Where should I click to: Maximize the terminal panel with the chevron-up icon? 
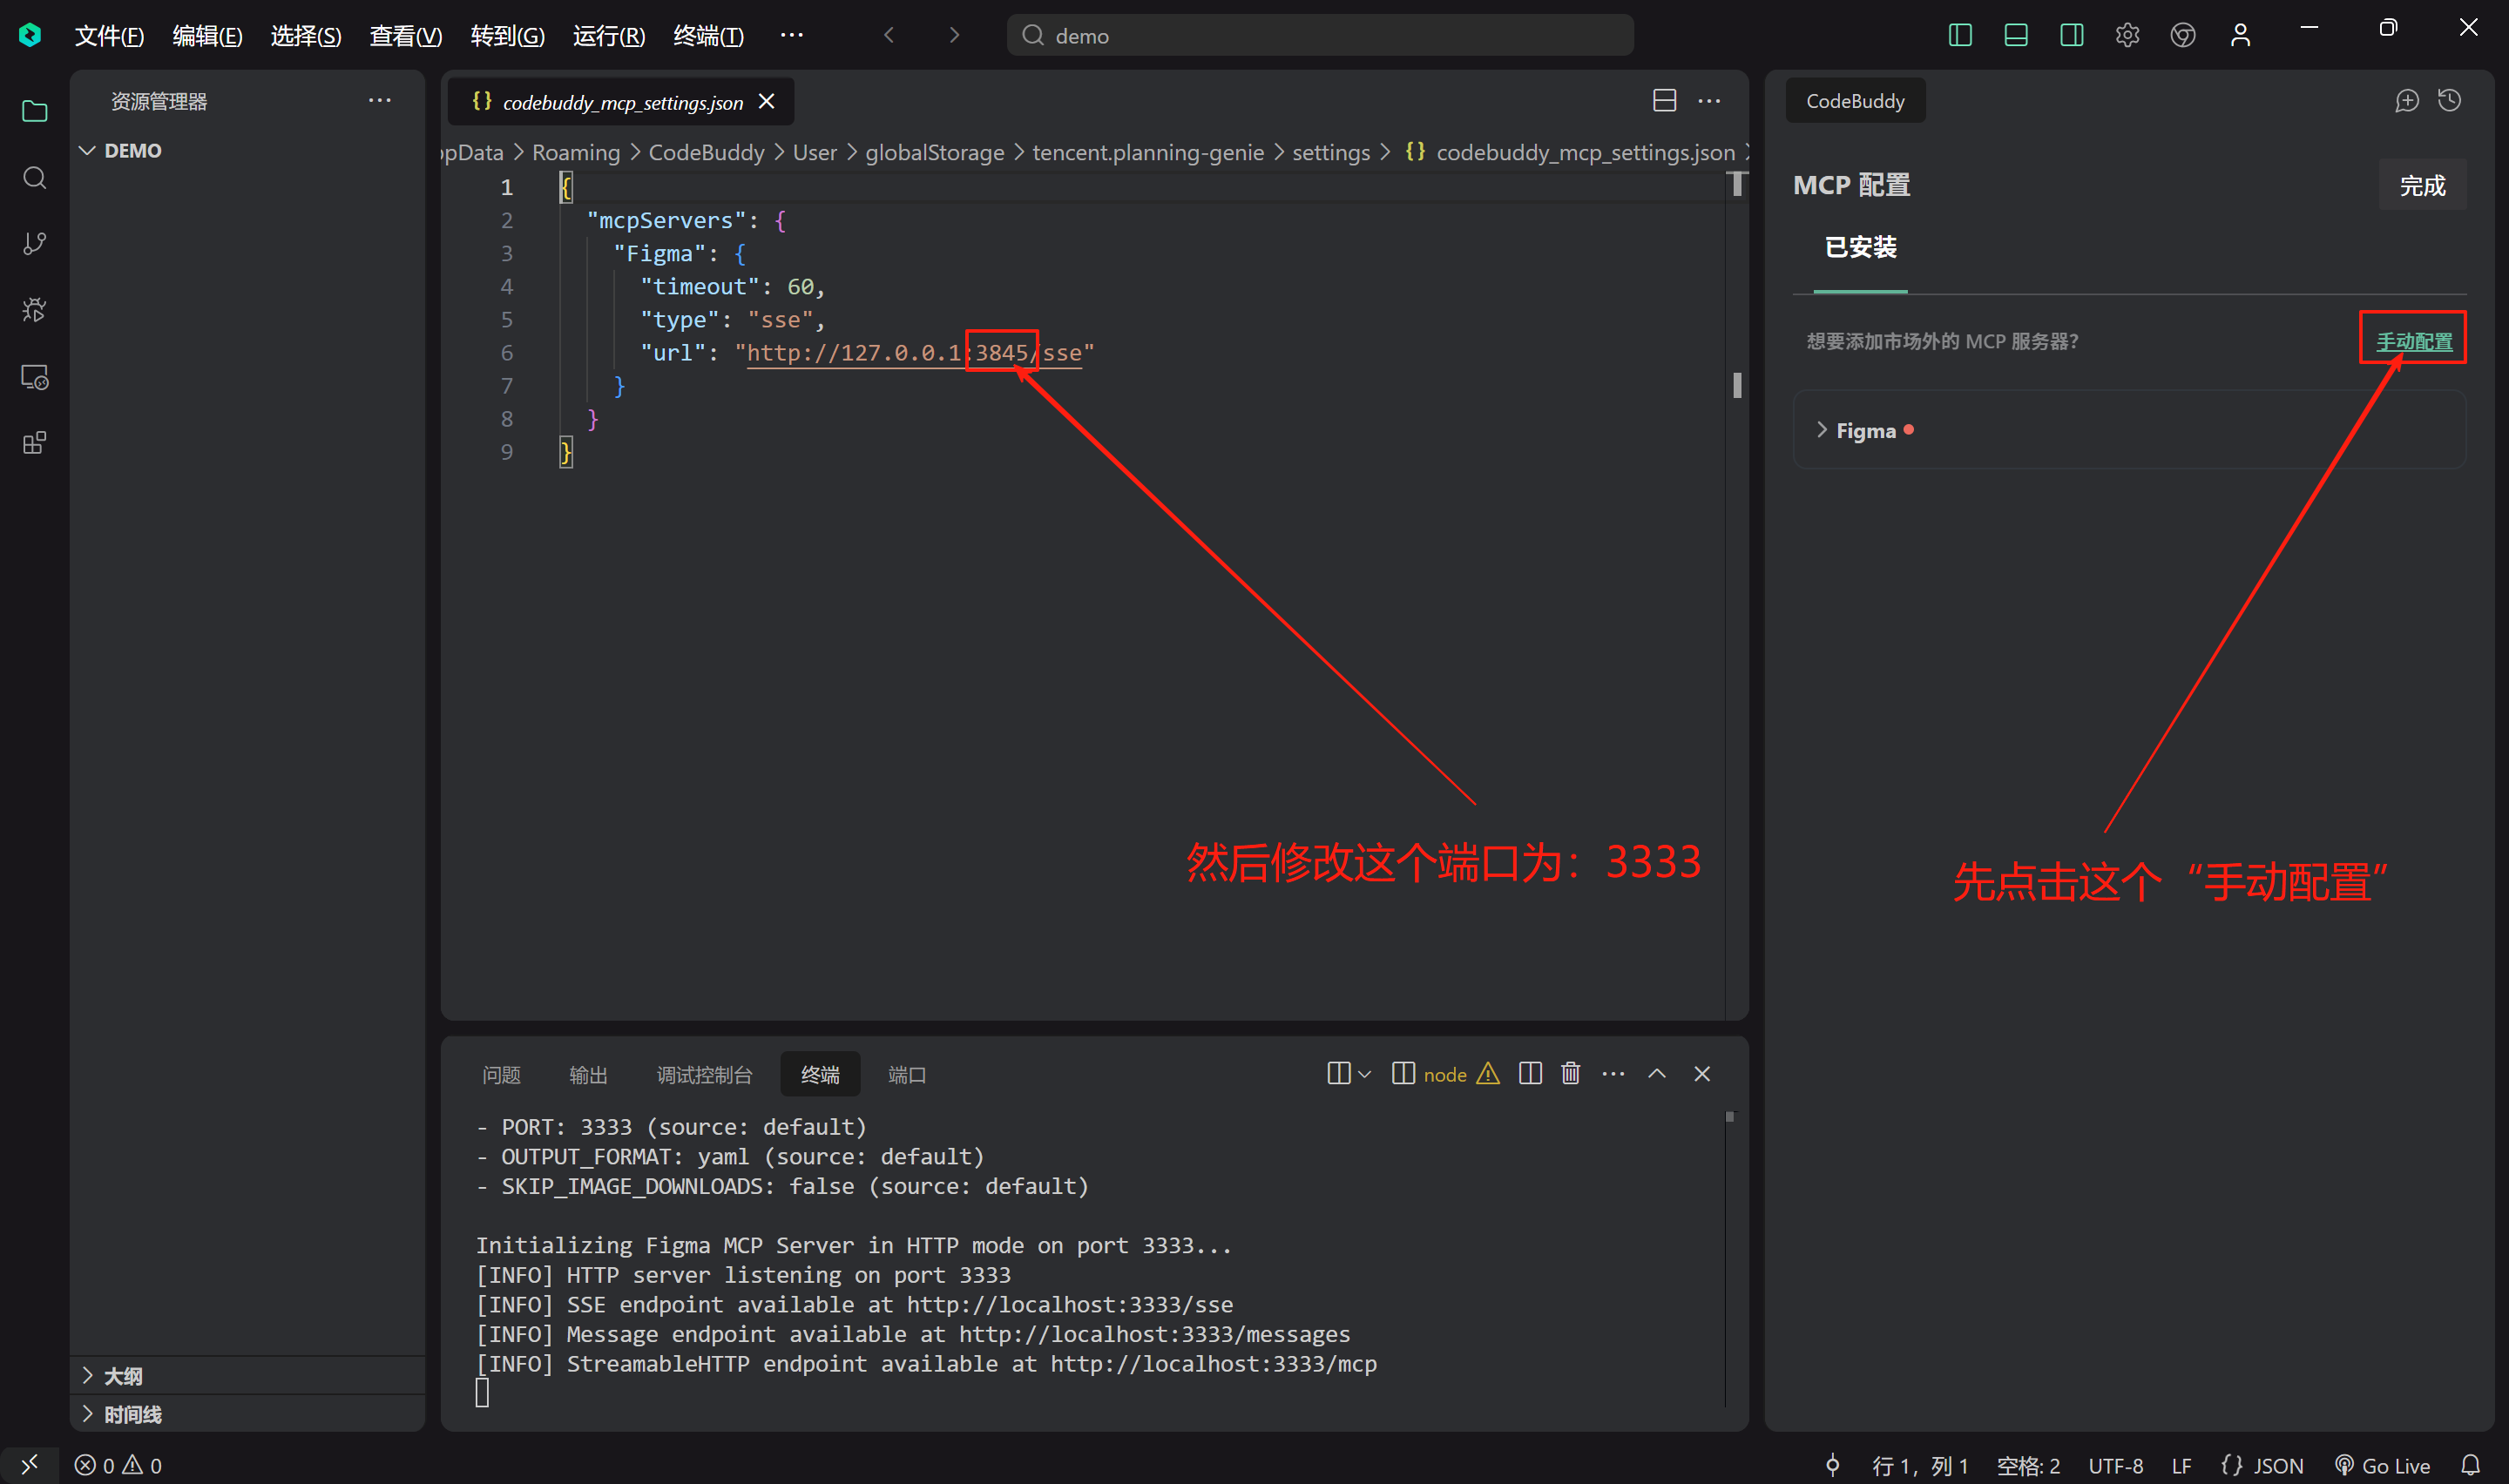click(1657, 1073)
